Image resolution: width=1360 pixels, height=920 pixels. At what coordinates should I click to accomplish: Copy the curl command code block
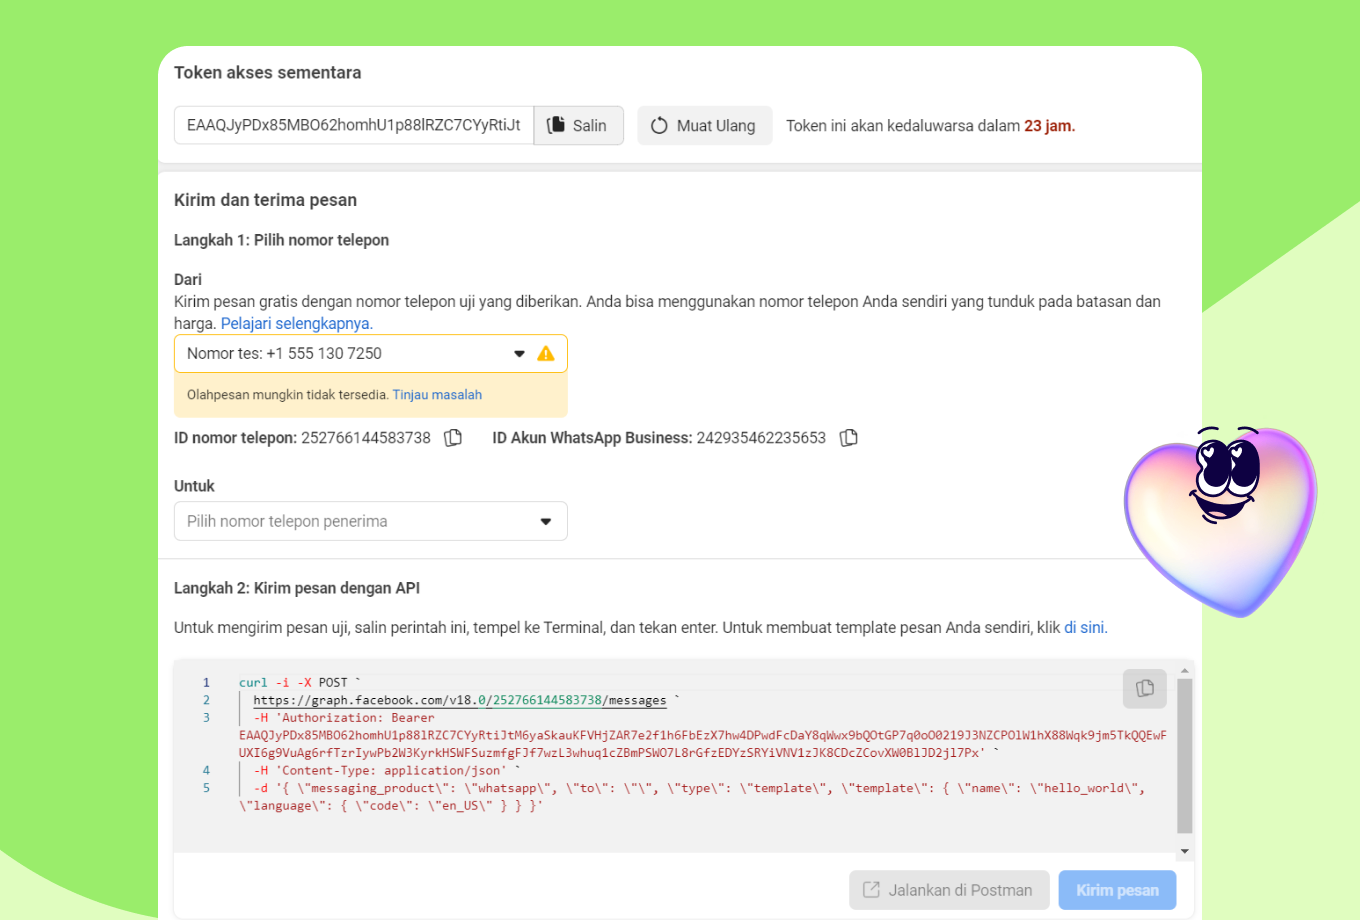click(x=1145, y=689)
